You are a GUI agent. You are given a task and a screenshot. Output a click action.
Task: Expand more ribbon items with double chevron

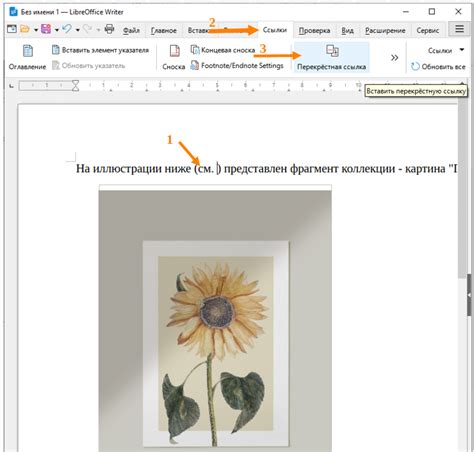point(394,58)
